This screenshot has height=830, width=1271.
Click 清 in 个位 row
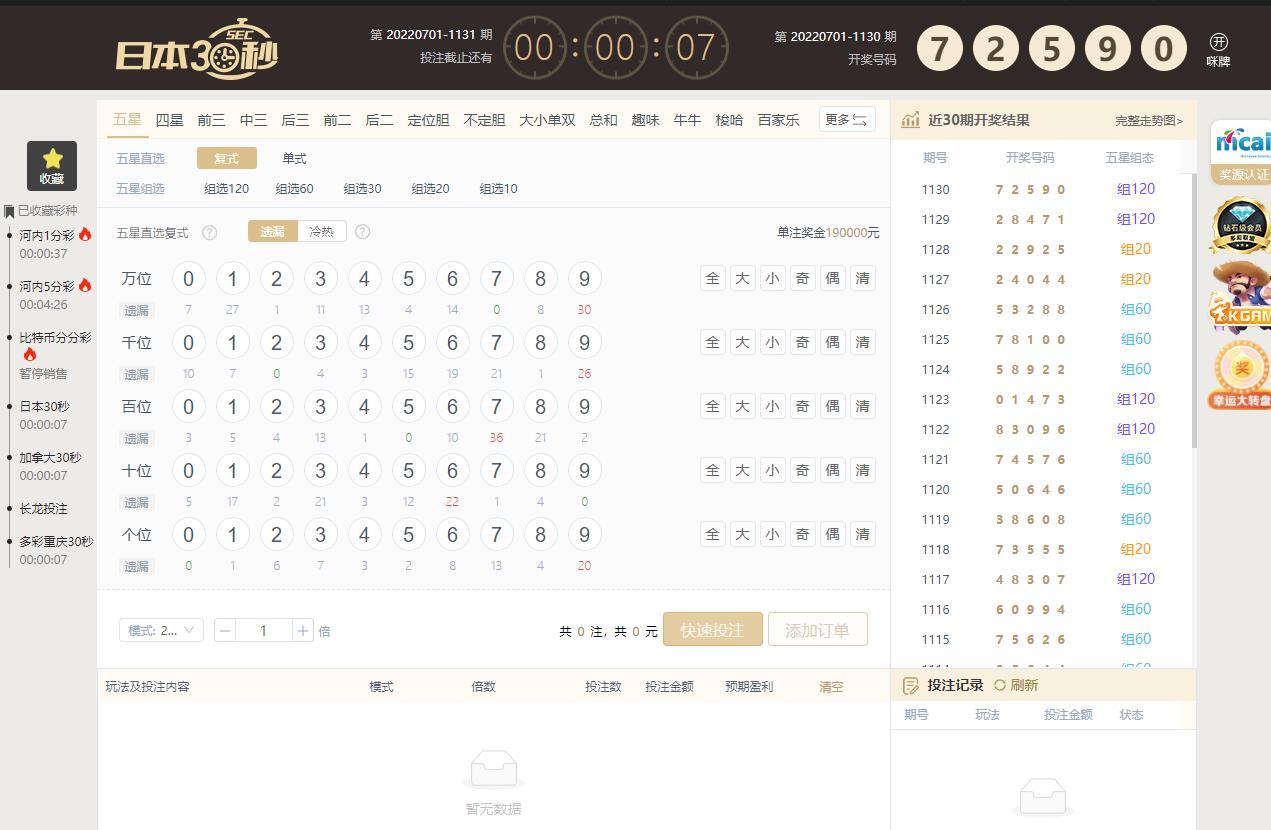(862, 534)
